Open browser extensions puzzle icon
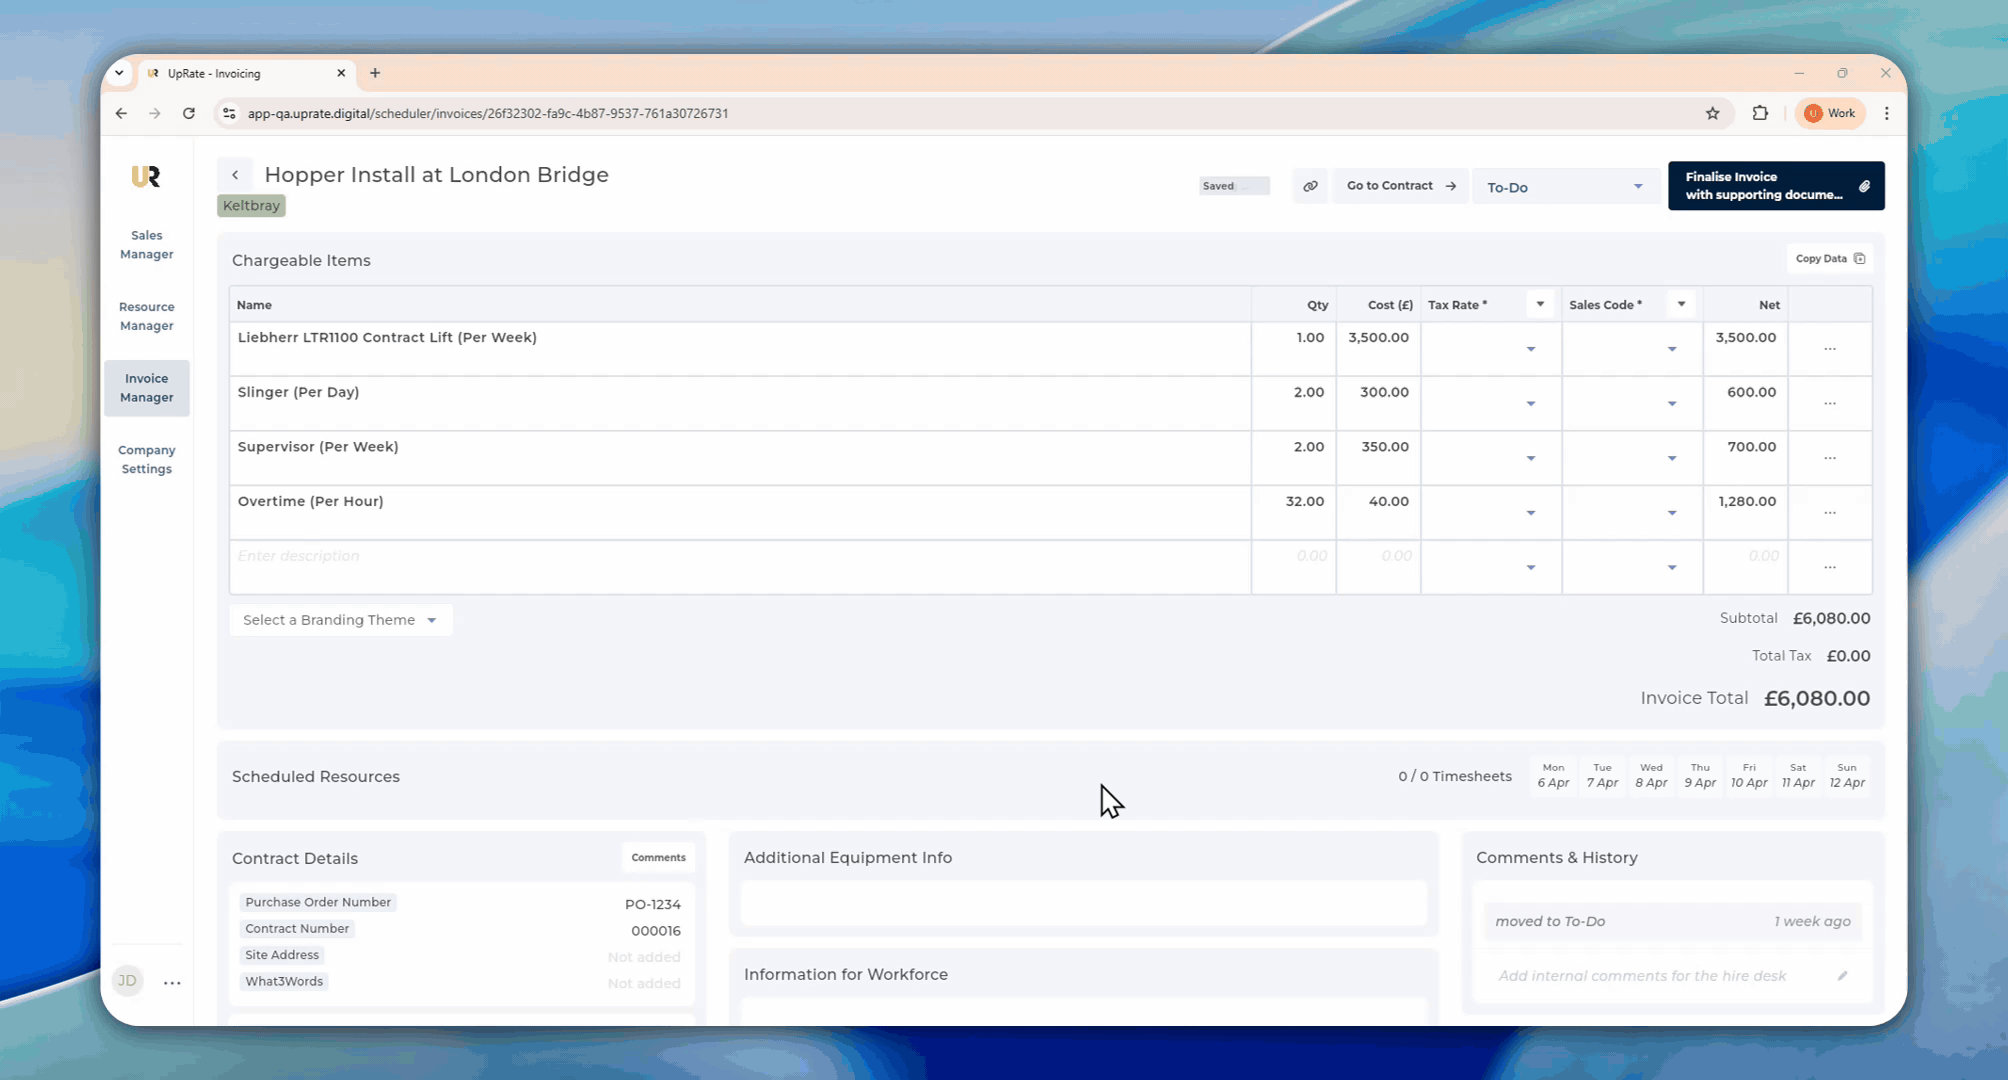This screenshot has width=2008, height=1080. [x=1760, y=114]
